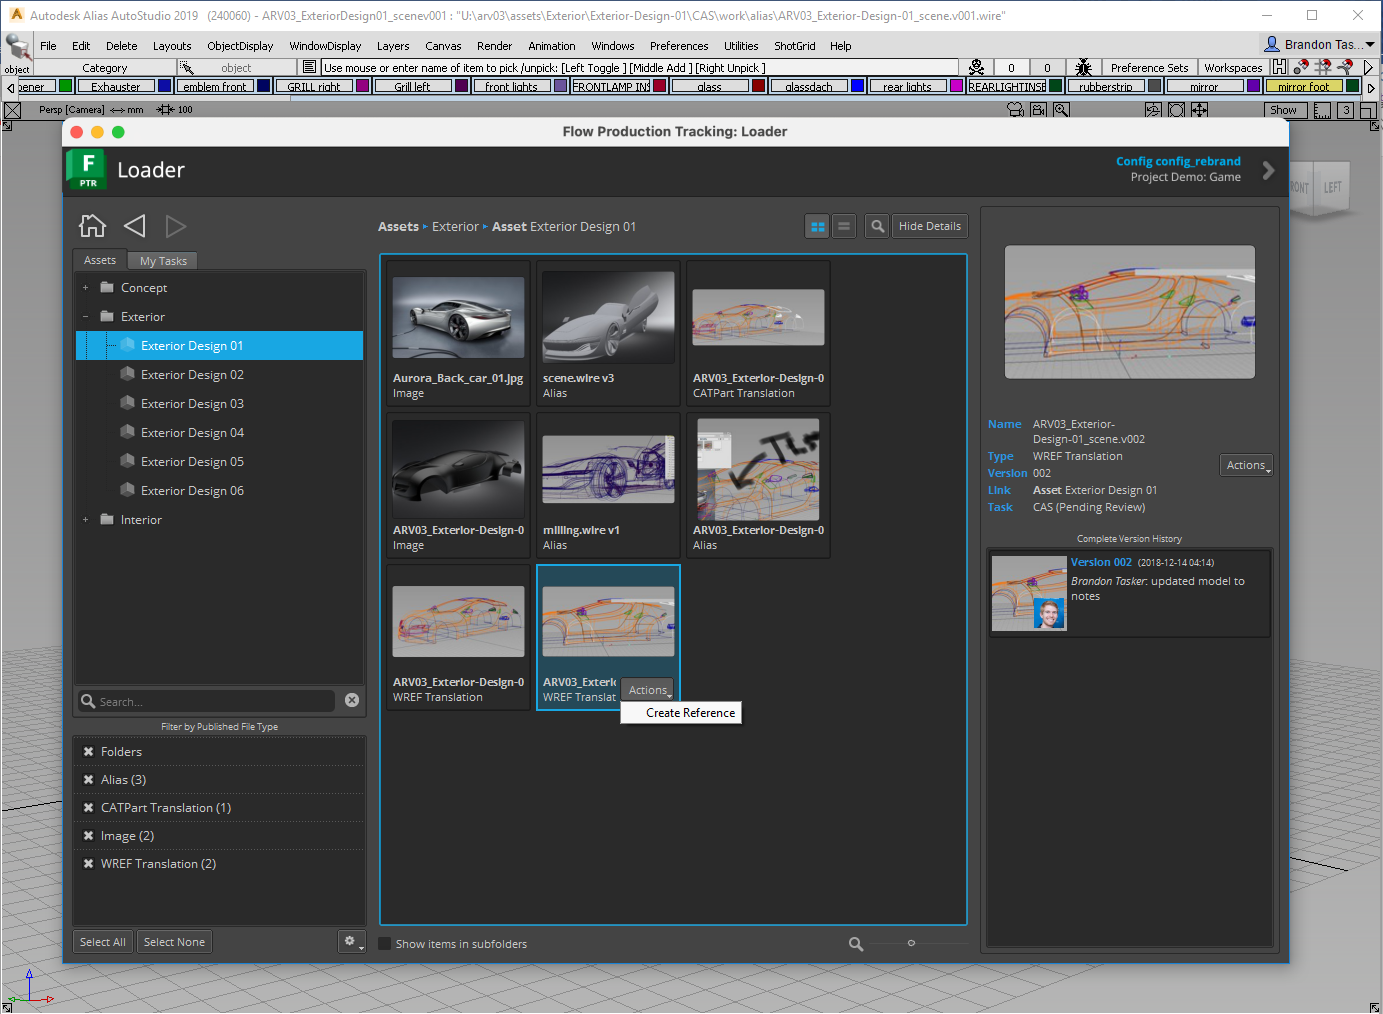Click the Concept folder icon

107,287
